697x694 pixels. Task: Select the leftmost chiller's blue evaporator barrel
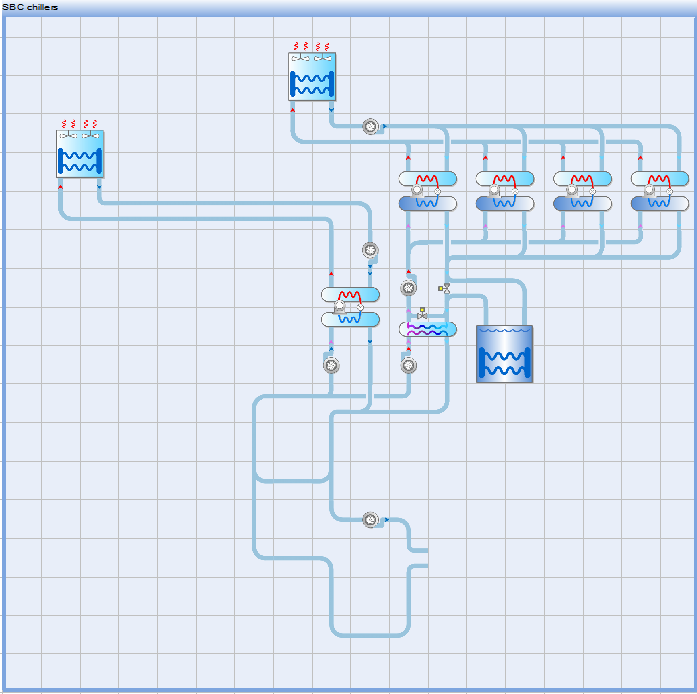[427, 203]
